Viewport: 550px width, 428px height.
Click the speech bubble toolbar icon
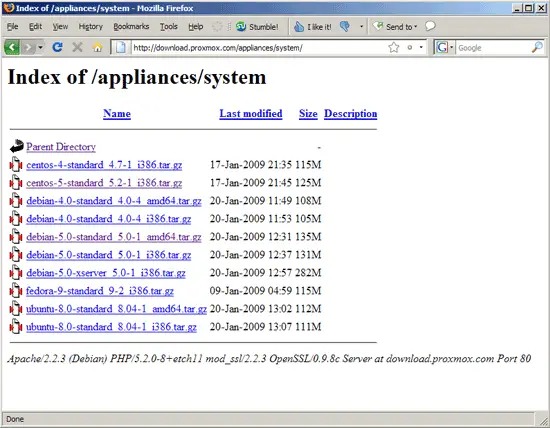point(430,26)
